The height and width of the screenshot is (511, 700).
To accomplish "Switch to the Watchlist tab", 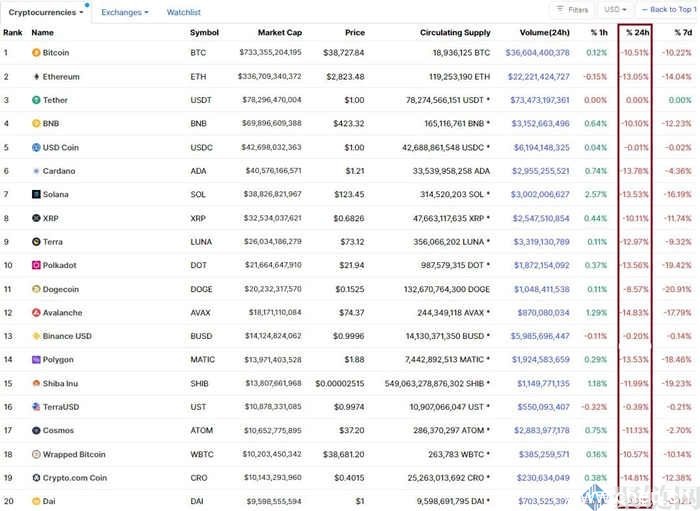I will (x=183, y=12).
